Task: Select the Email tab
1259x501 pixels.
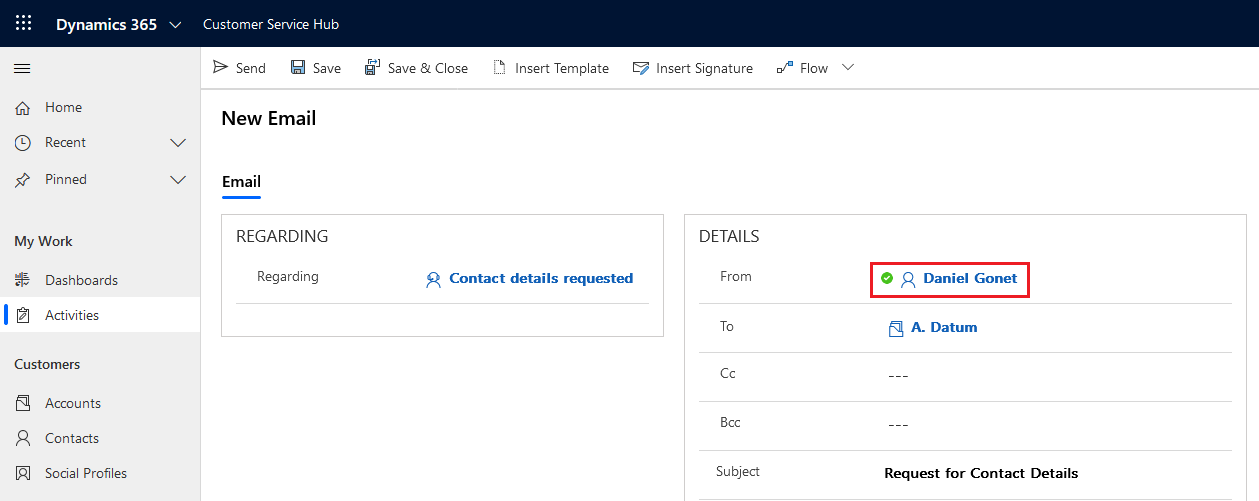Action: 241,182
